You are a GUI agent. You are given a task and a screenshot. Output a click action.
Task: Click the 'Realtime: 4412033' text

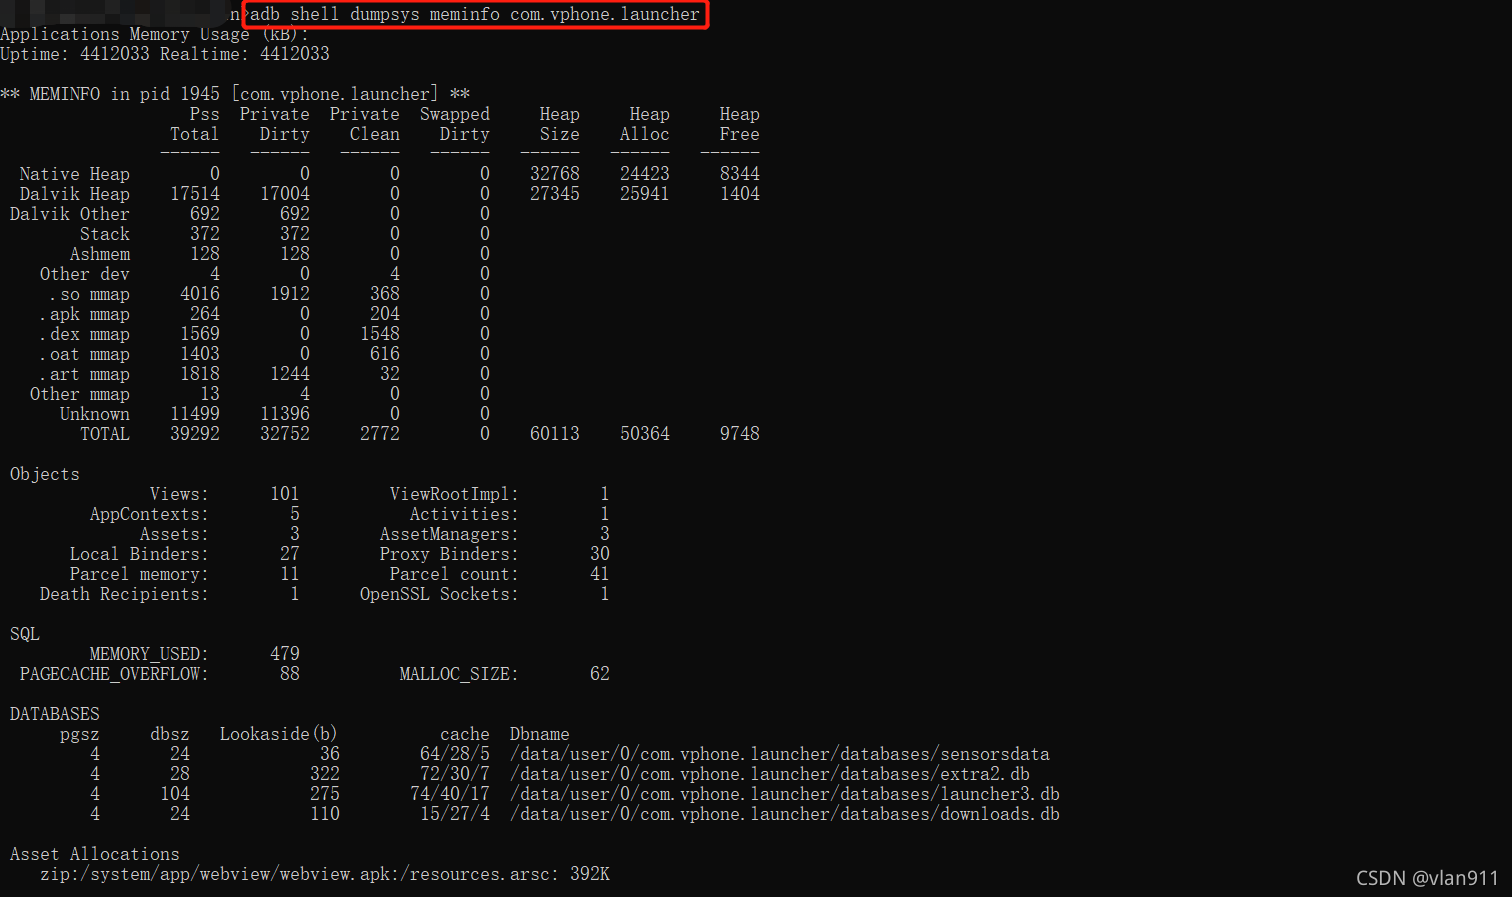pyautogui.click(x=245, y=54)
